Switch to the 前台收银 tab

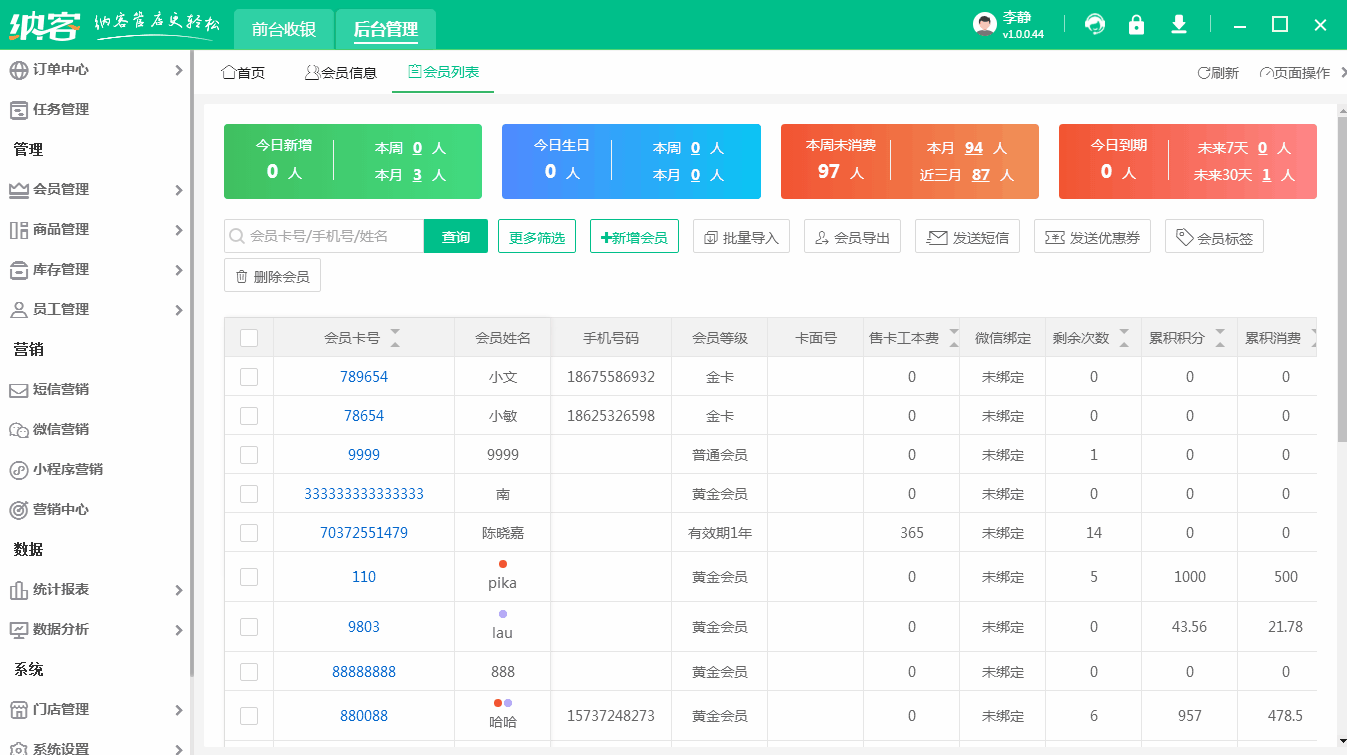point(282,29)
